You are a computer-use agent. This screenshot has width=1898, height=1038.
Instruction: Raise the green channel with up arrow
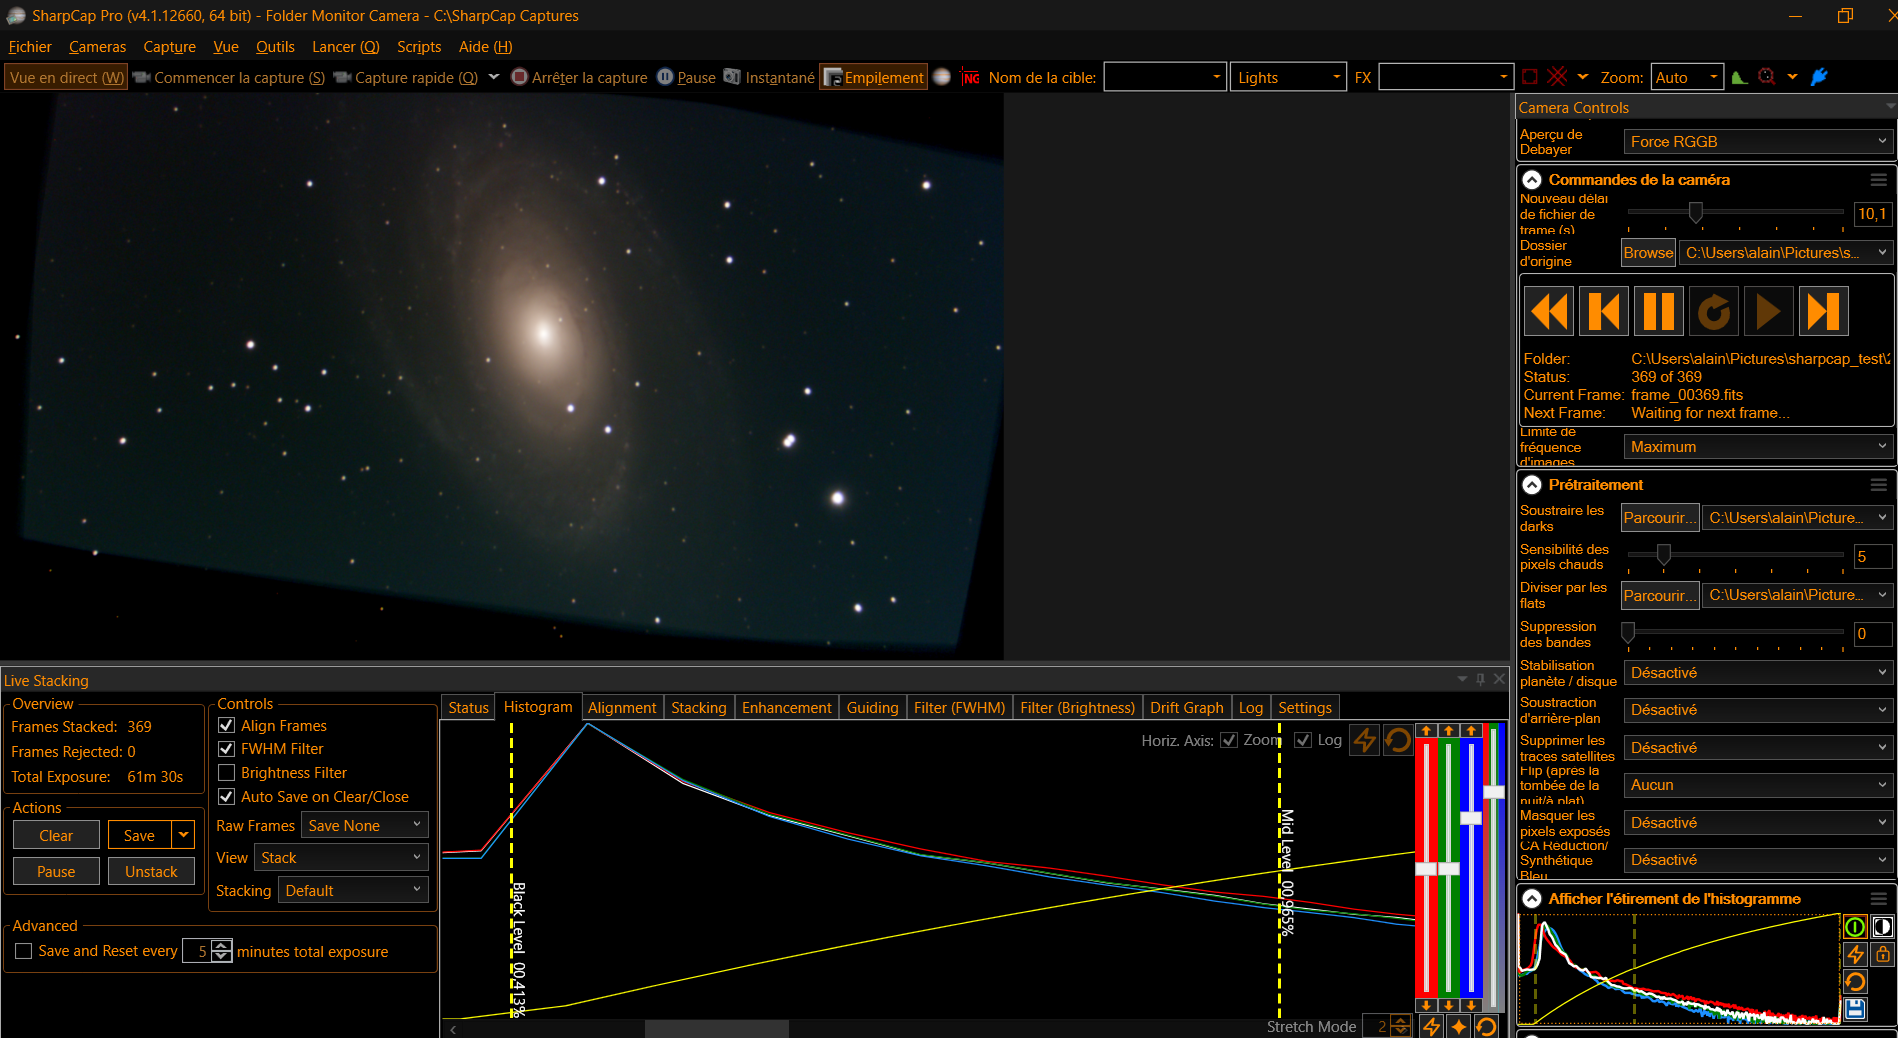point(1448,731)
